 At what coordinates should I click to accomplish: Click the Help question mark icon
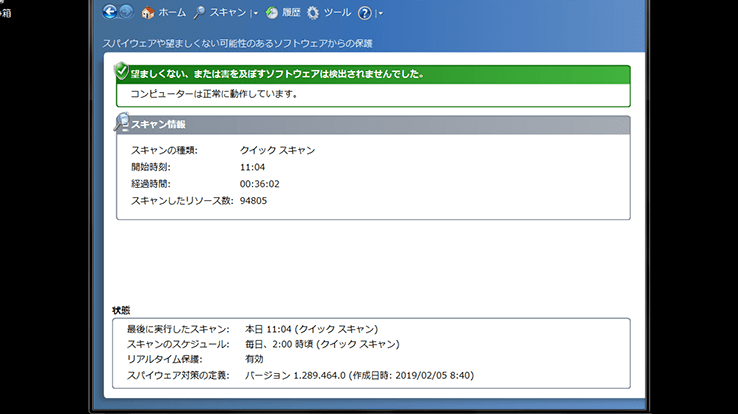pos(365,13)
